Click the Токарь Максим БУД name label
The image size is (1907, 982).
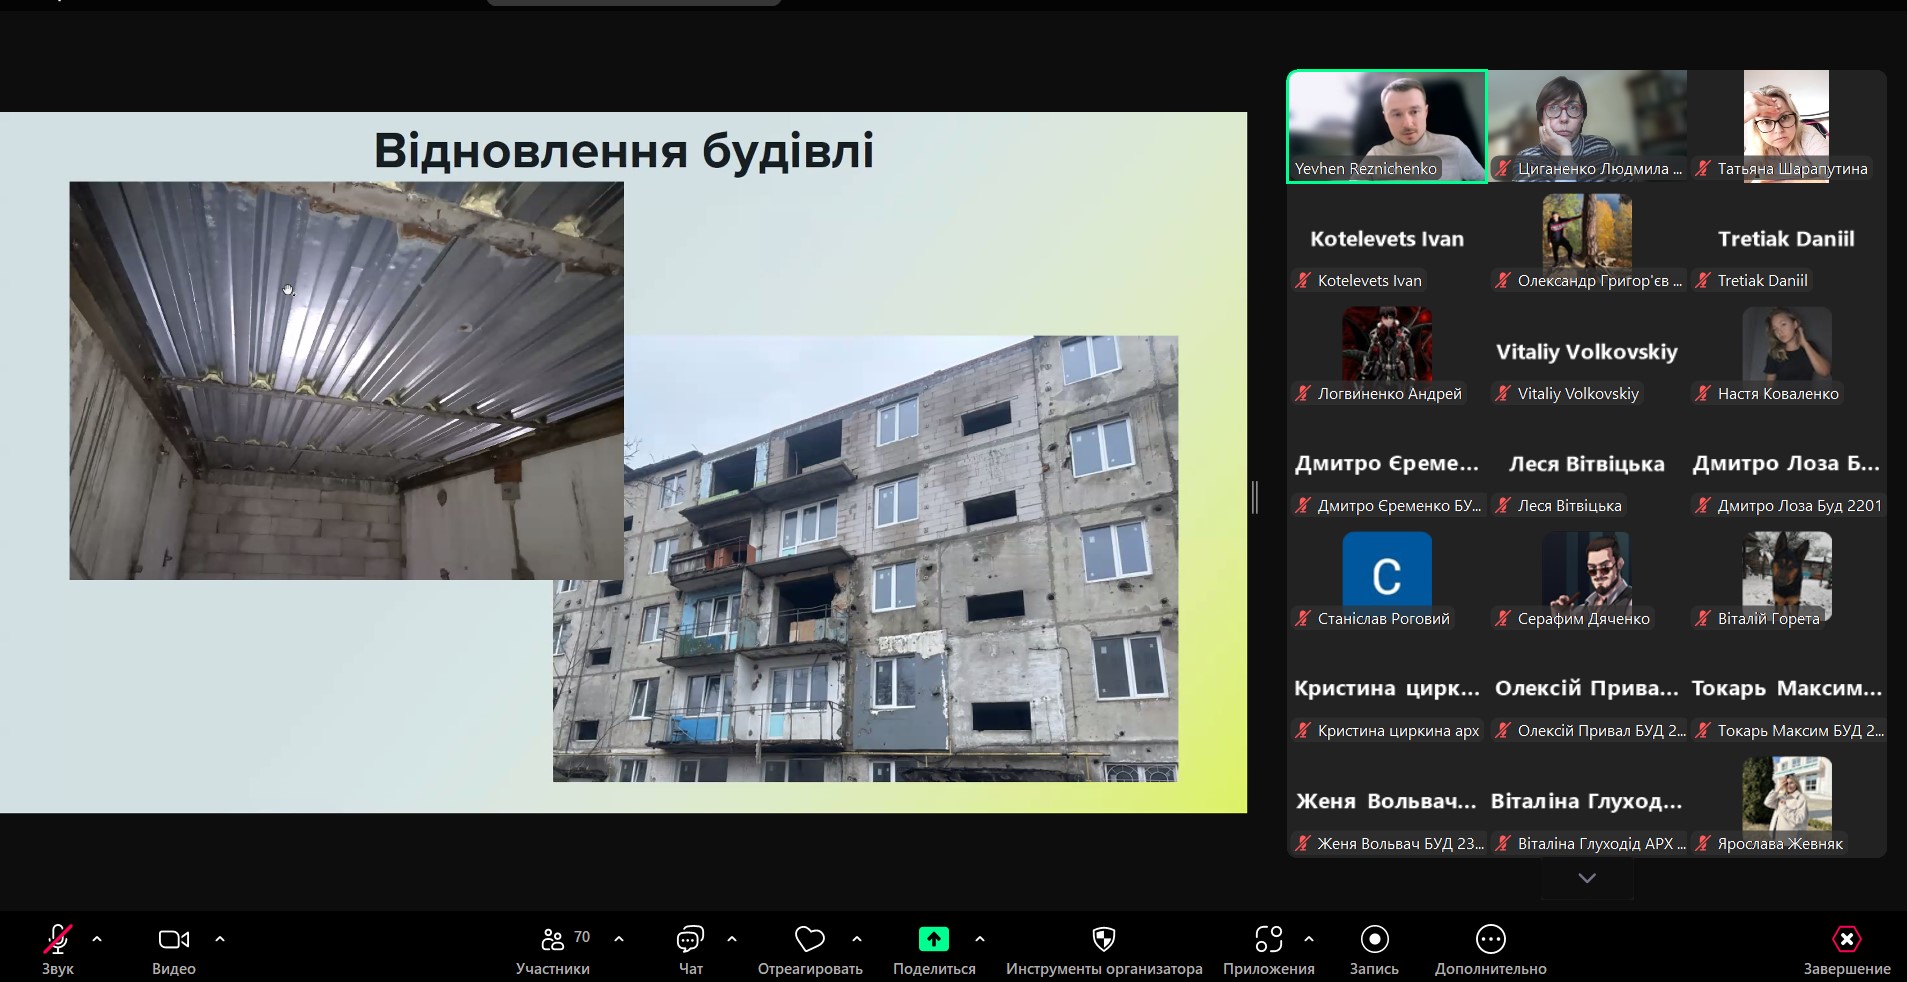pyautogui.click(x=1800, y=731)
